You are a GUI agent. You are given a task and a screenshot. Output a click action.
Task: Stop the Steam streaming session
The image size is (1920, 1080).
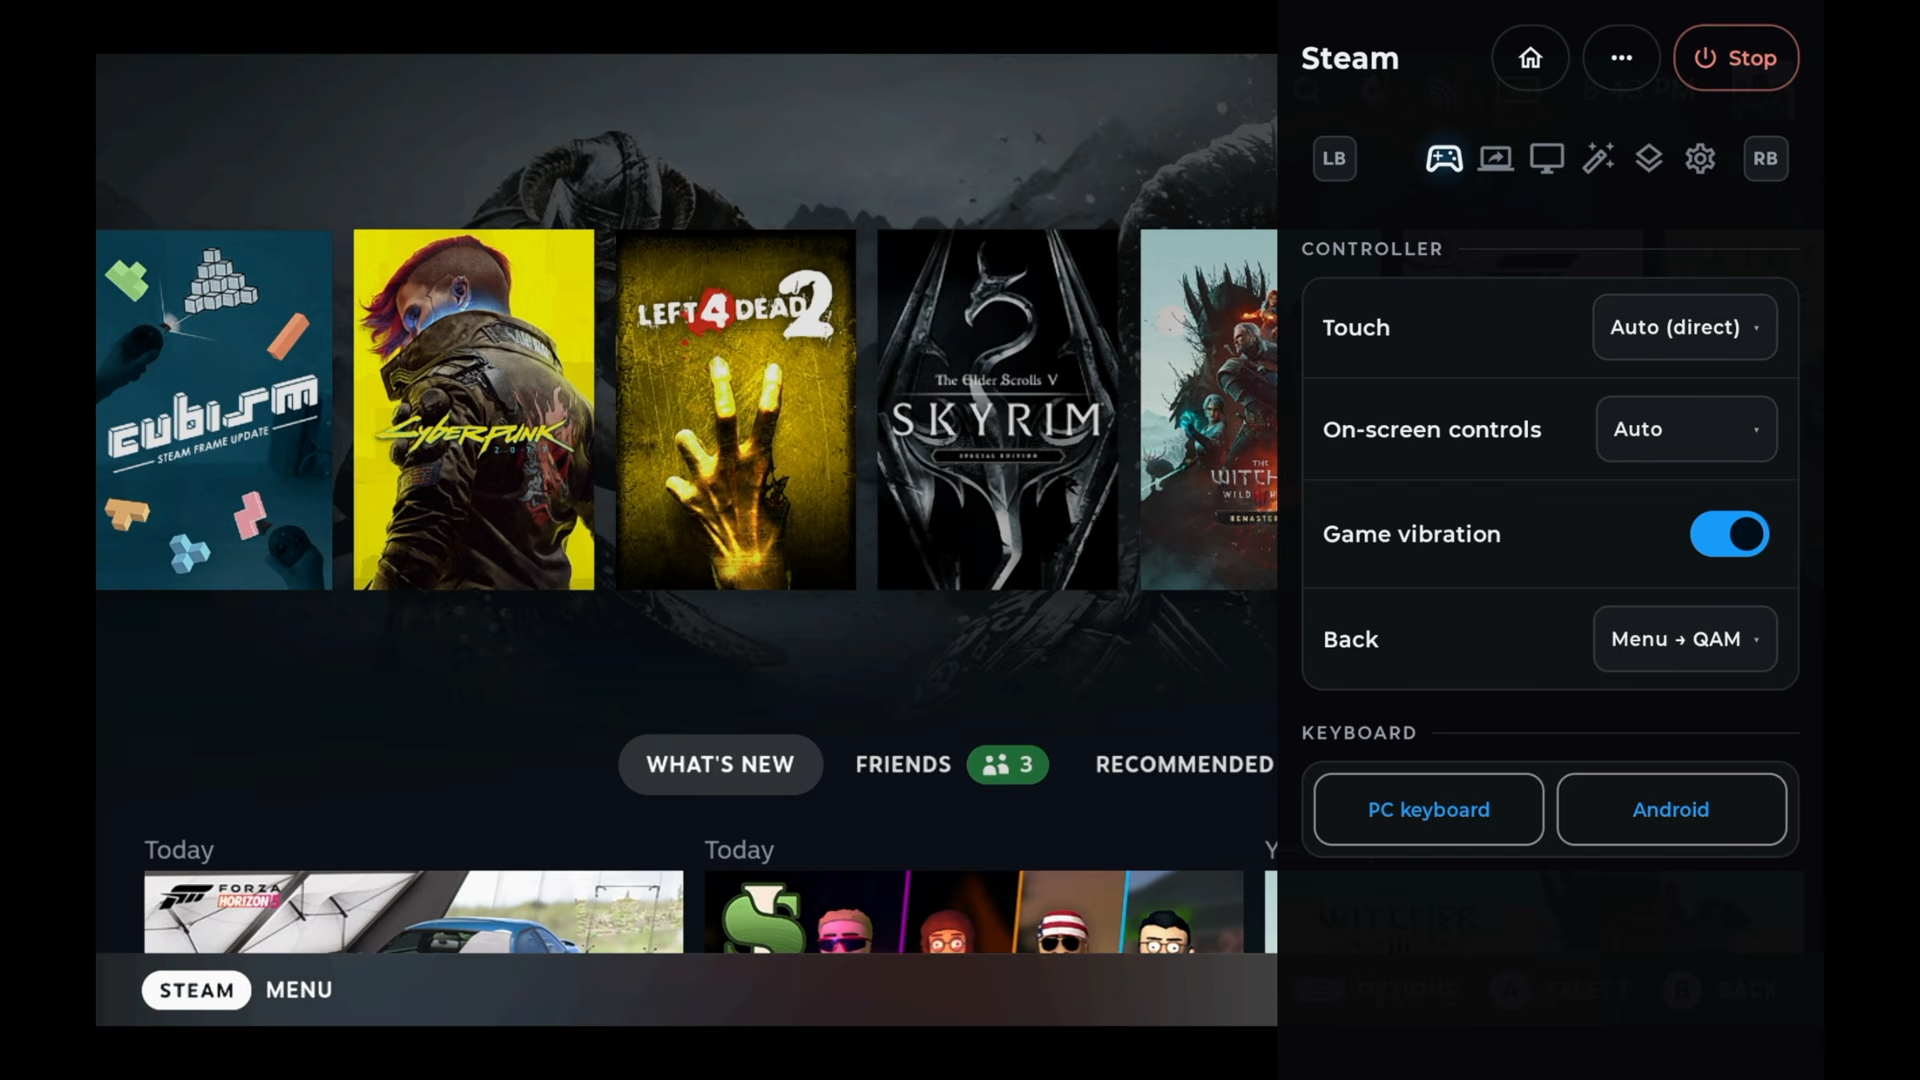tap(1736, 58)
